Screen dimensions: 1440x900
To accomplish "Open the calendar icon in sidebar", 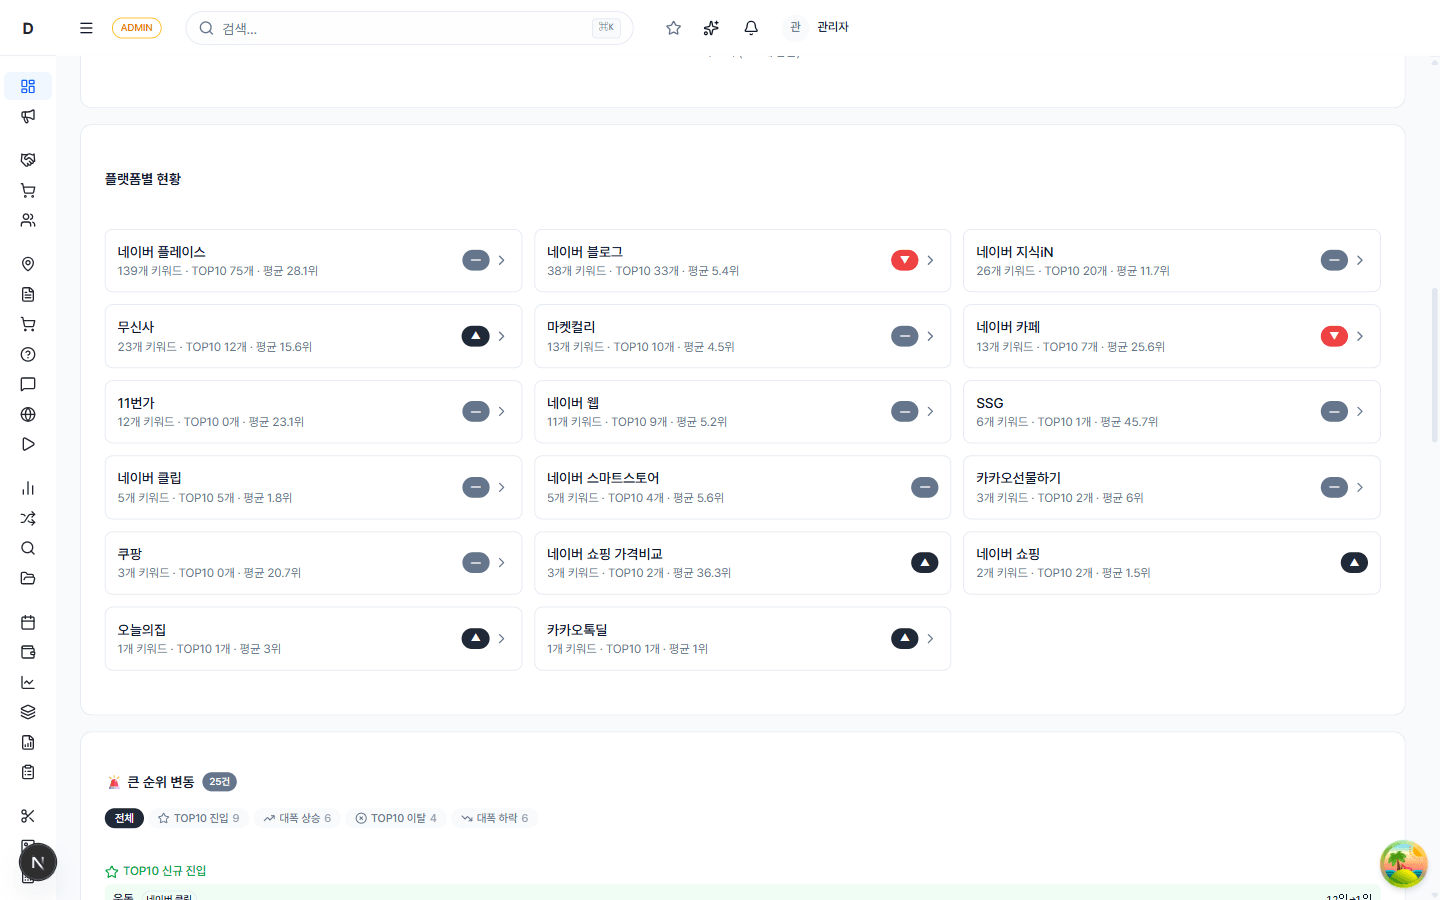I will 28,622.
